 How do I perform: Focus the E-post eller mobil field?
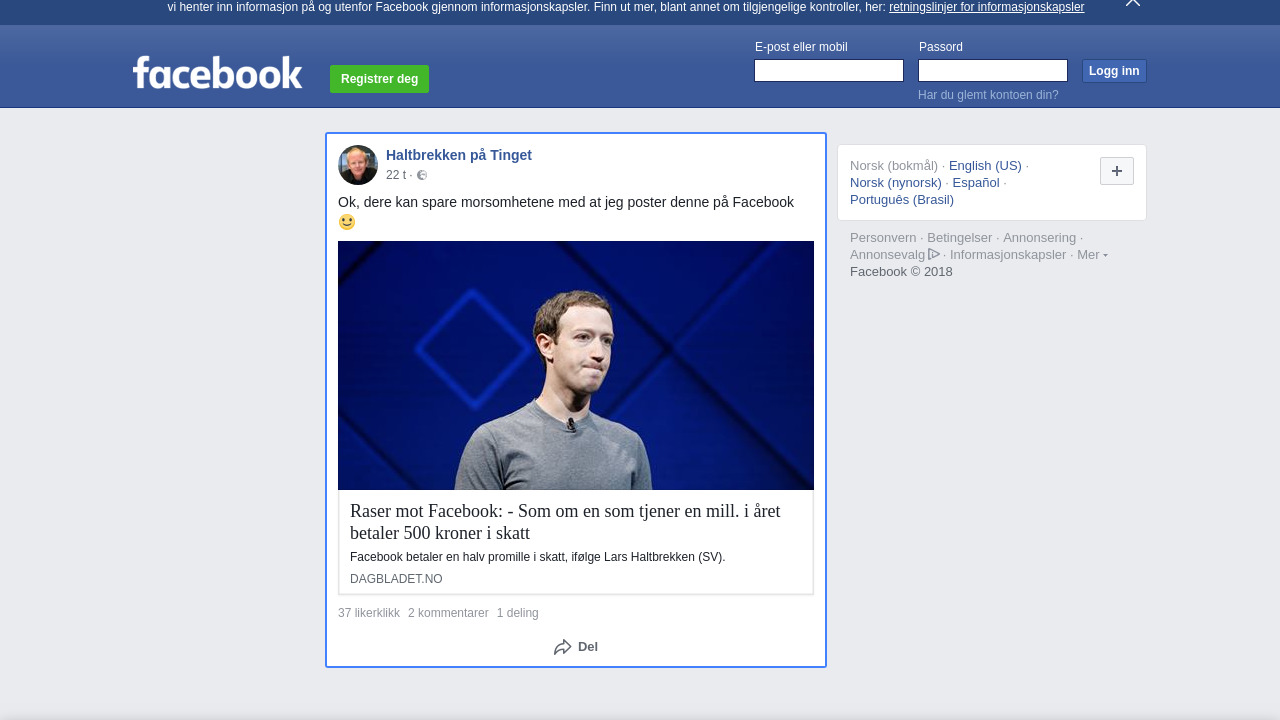click(x=829, y=71)
